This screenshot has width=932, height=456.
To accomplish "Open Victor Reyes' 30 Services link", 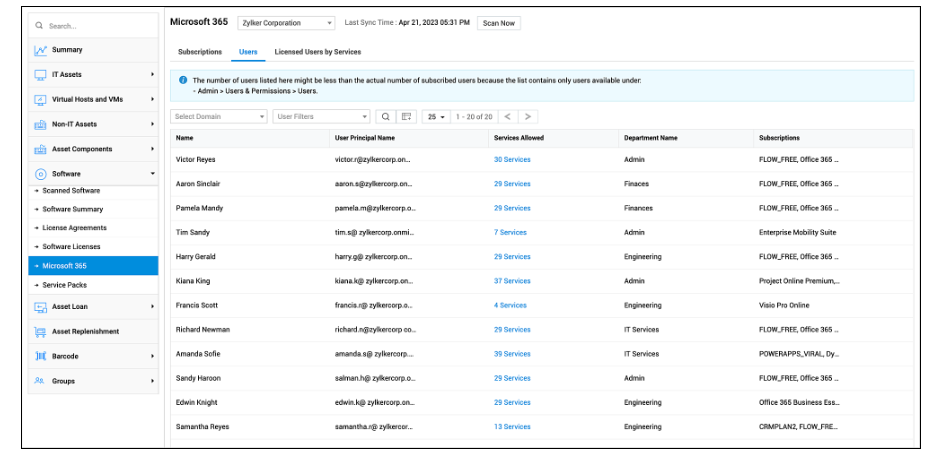I will click(x=512, y=160).
